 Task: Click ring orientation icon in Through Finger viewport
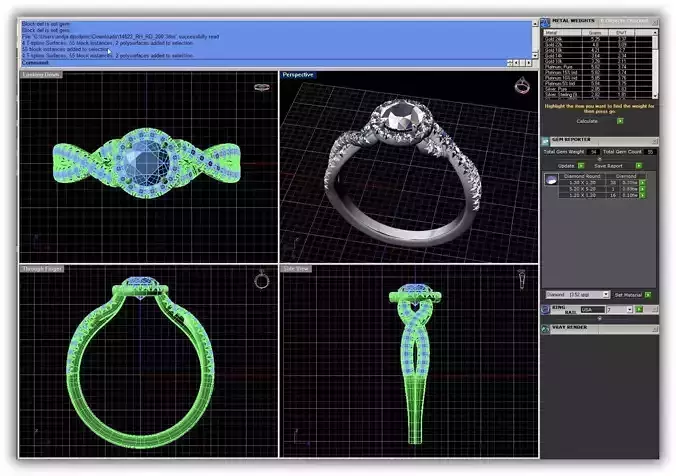pos(262,279)
